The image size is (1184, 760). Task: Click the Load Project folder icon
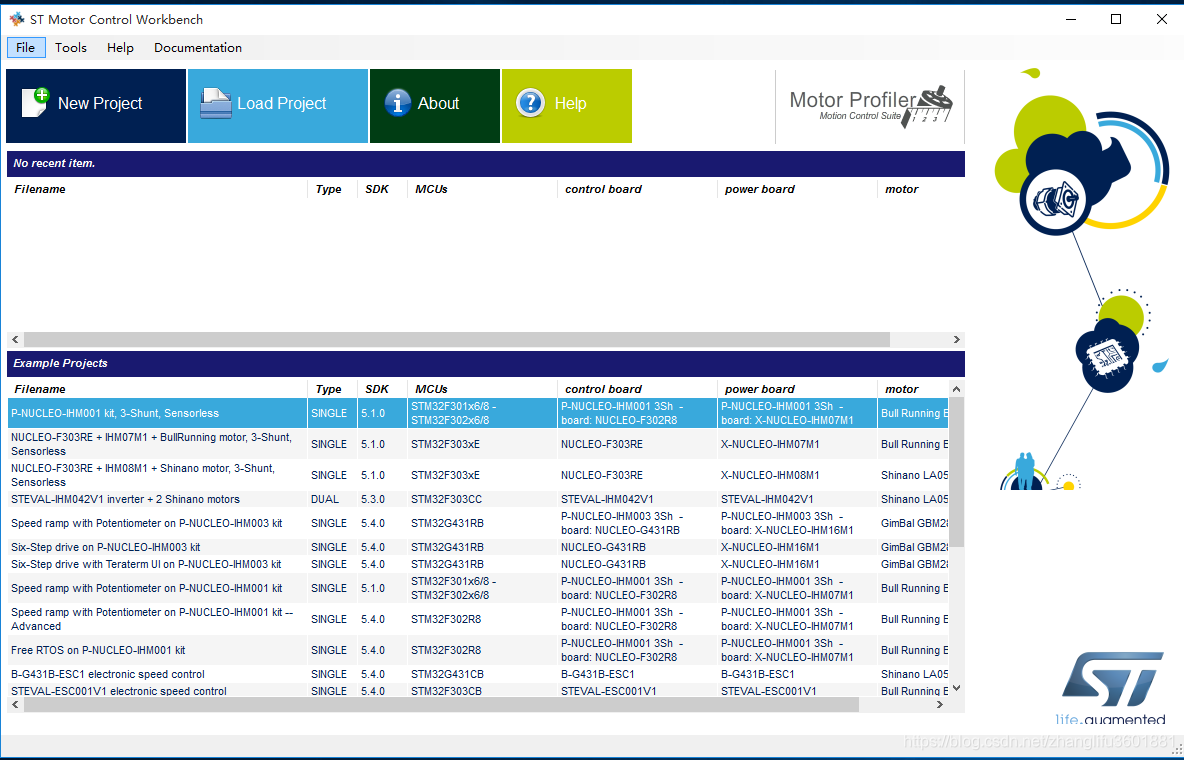[215, 103]
